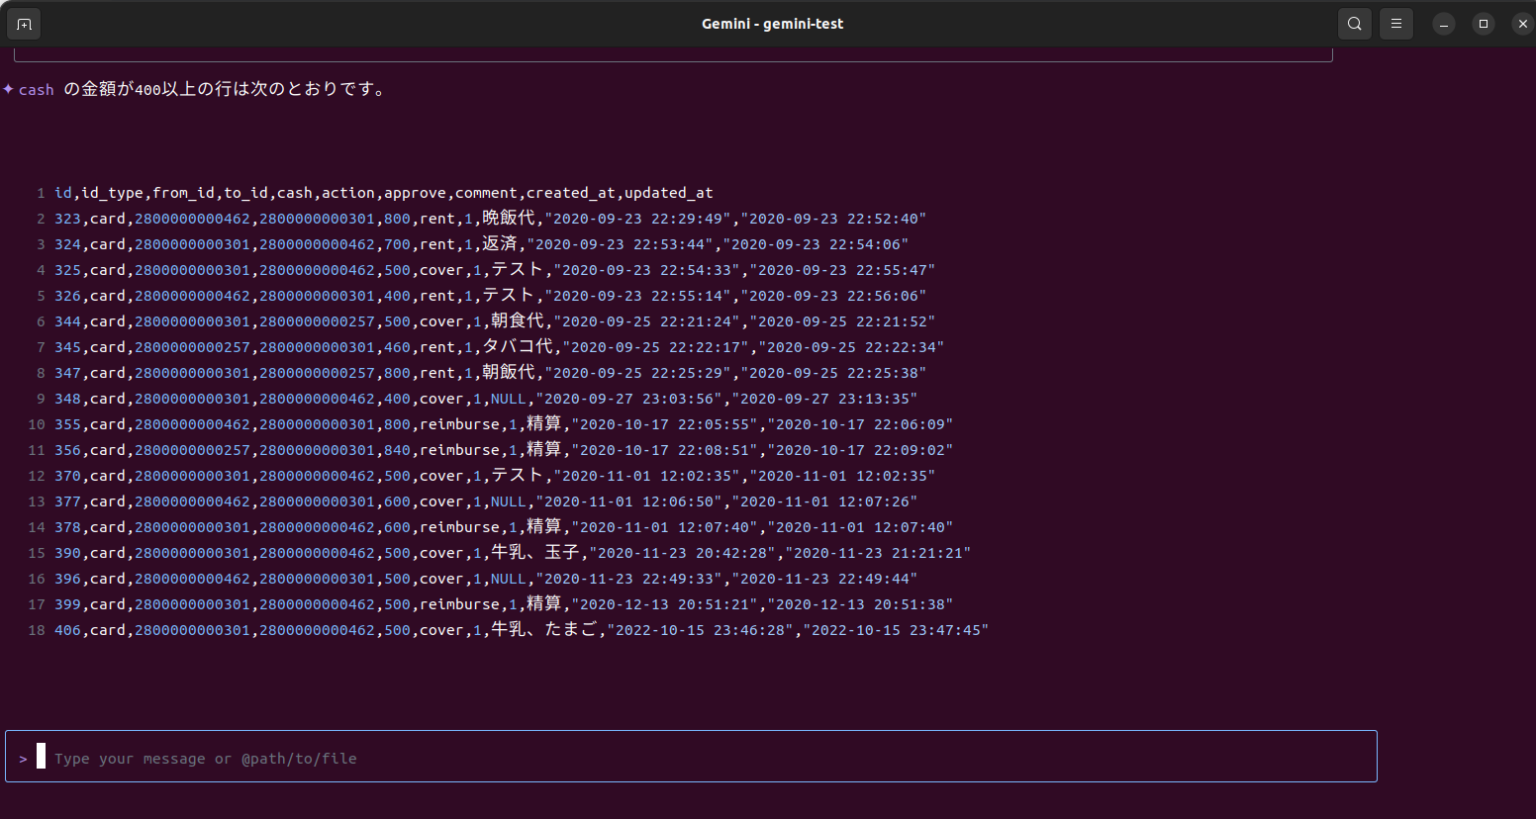Click the 返済 comment text
The height and width of the screenshot is (819, 1536).
[499, 244]
